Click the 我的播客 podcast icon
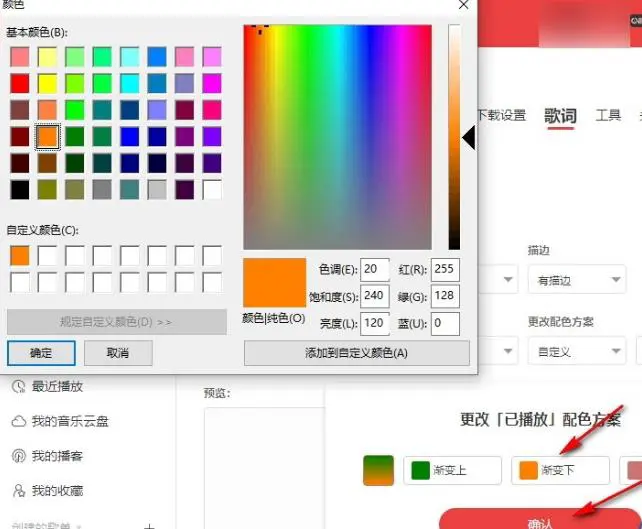 (18, 456)
